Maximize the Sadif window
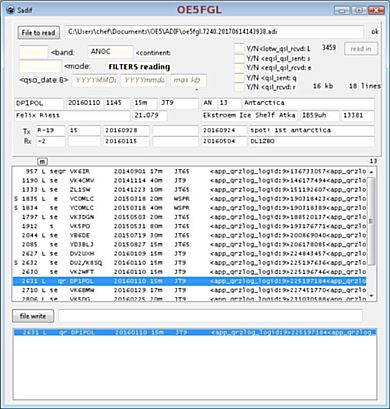This screenshot has height=409, width=390. pyautogui.click(x=359, y=10)
